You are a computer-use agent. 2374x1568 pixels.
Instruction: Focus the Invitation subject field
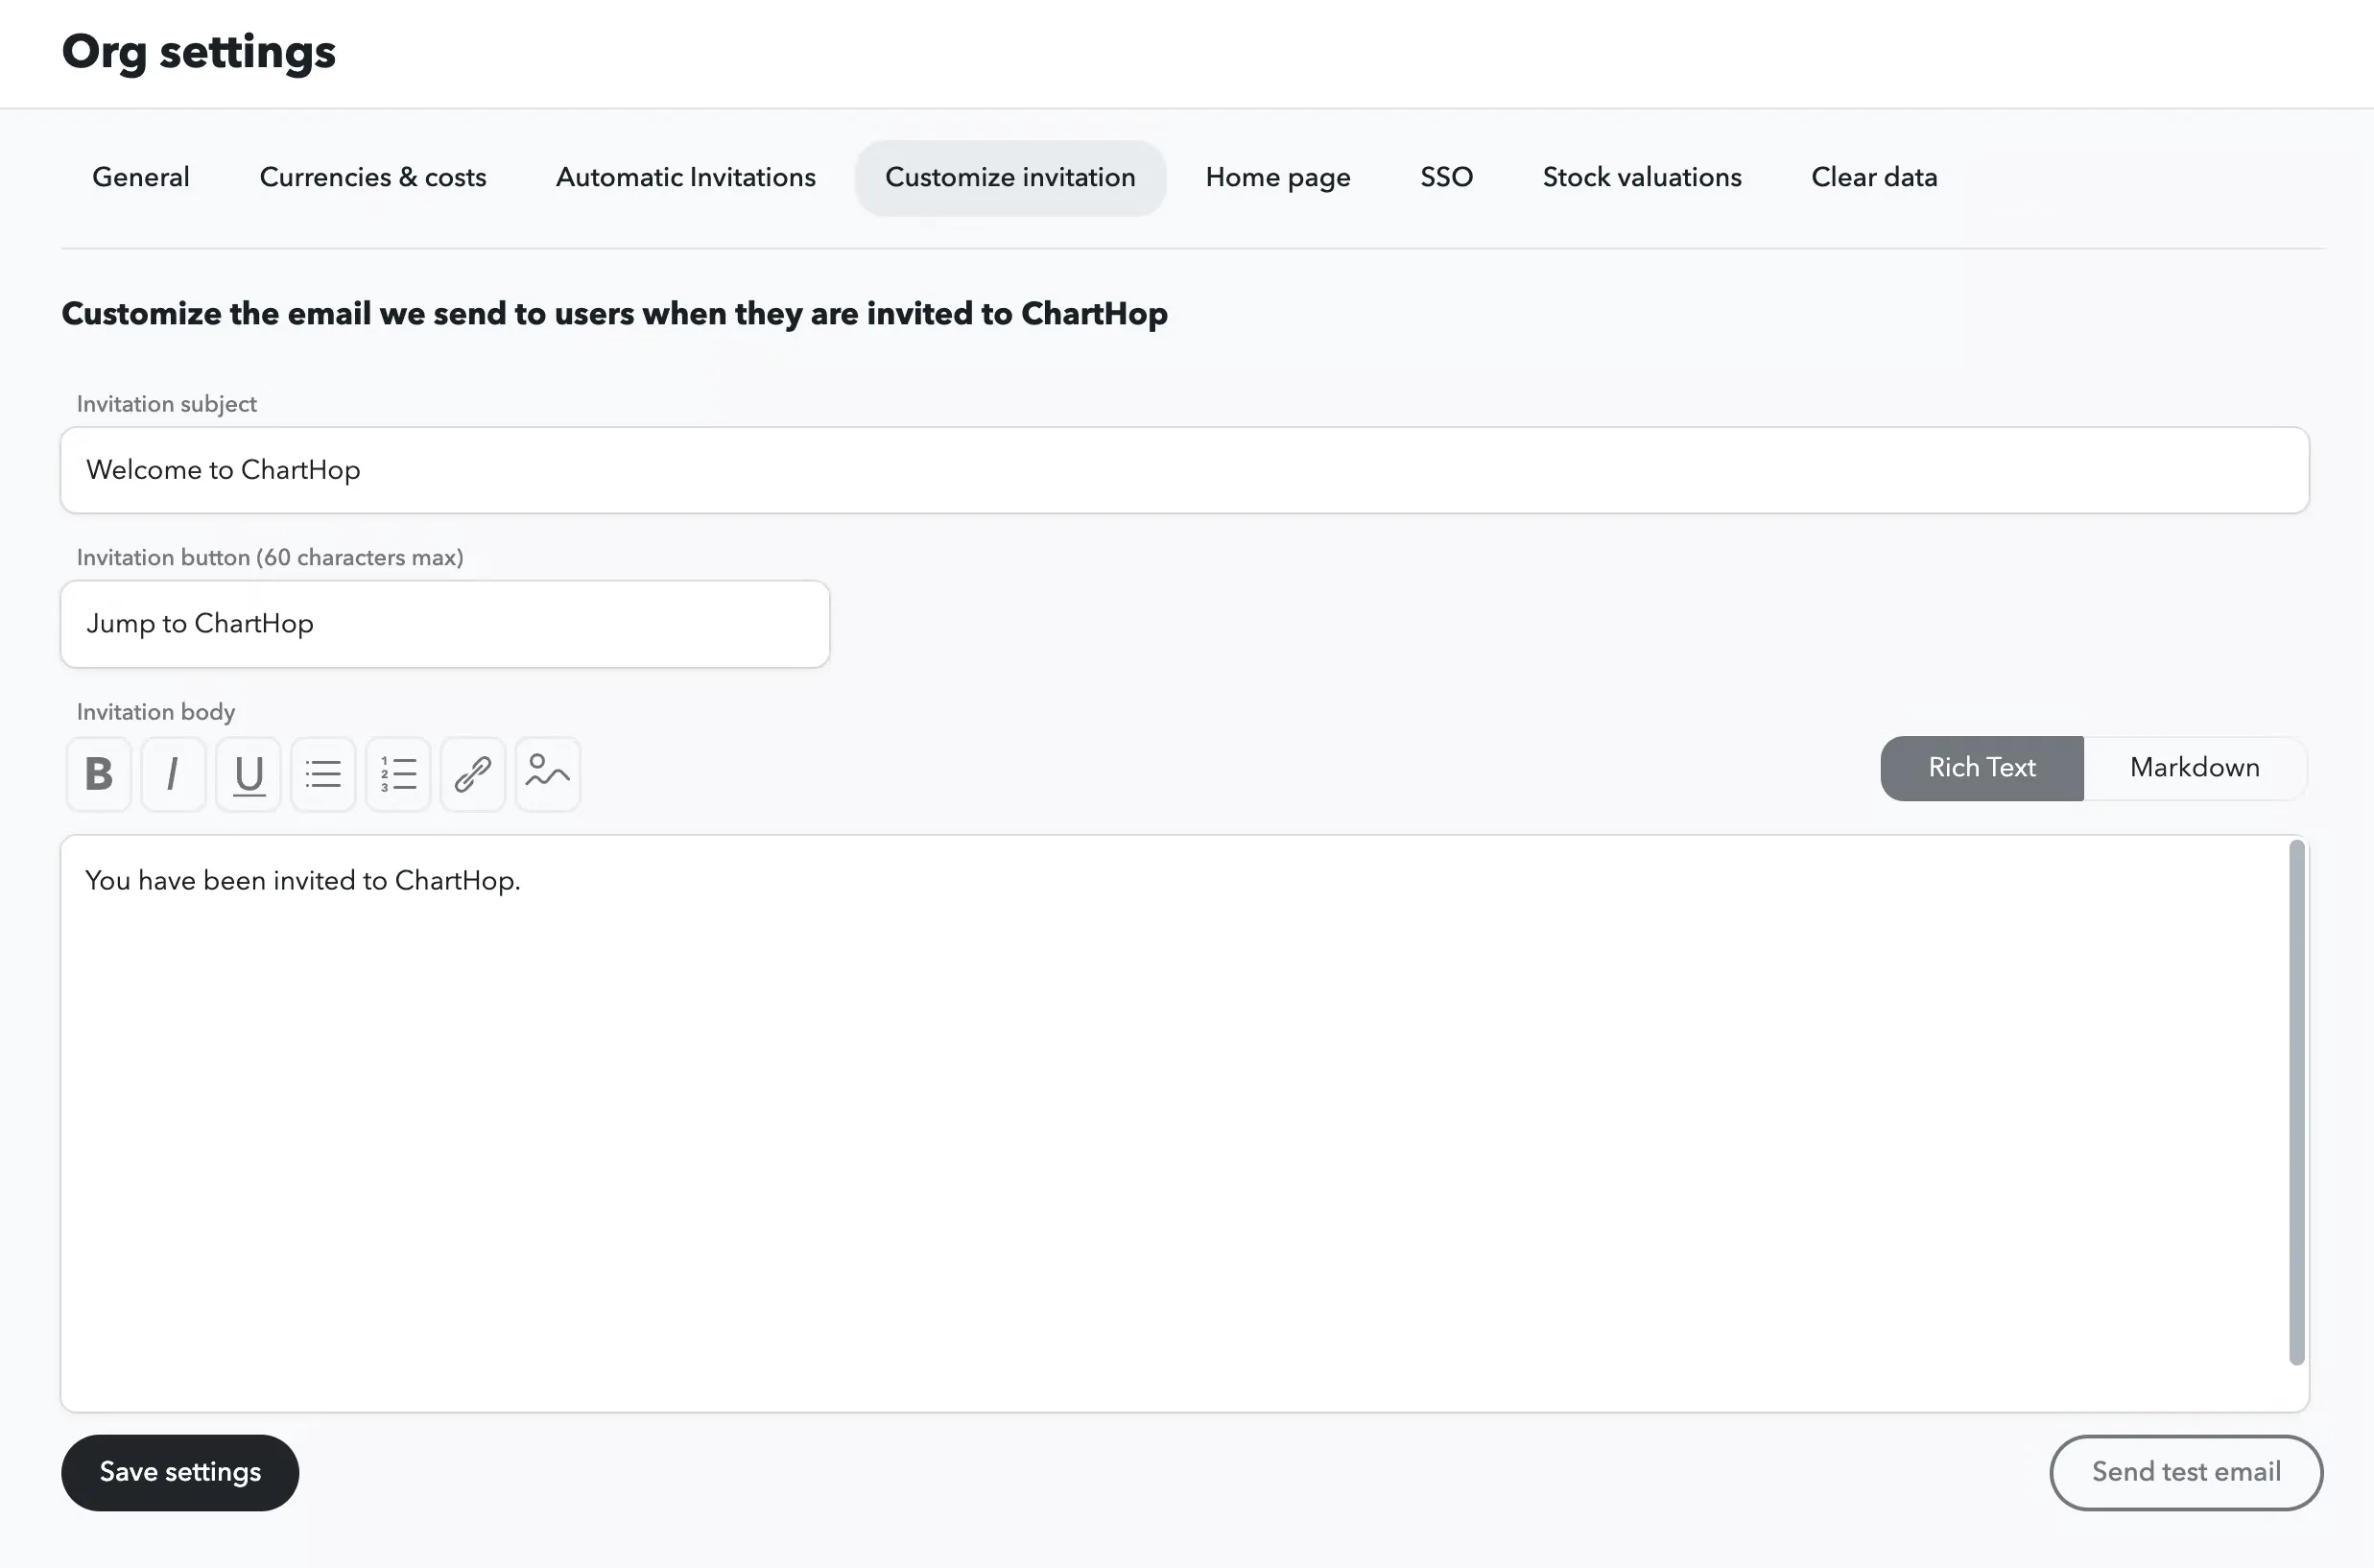[1185, 471]
